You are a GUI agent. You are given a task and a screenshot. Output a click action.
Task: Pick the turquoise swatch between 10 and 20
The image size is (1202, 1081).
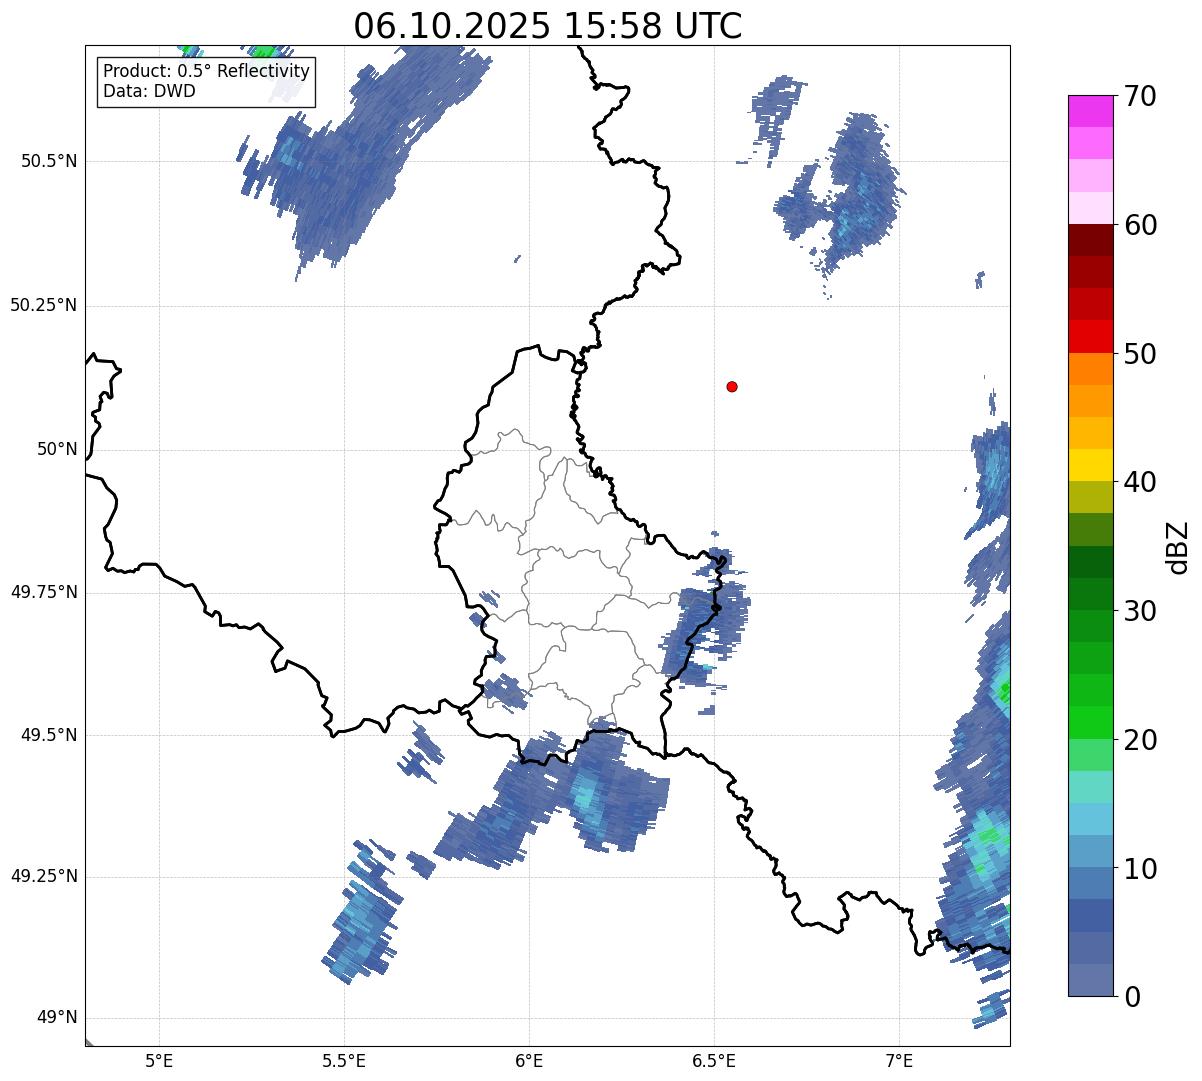(x=1090, y=787)
